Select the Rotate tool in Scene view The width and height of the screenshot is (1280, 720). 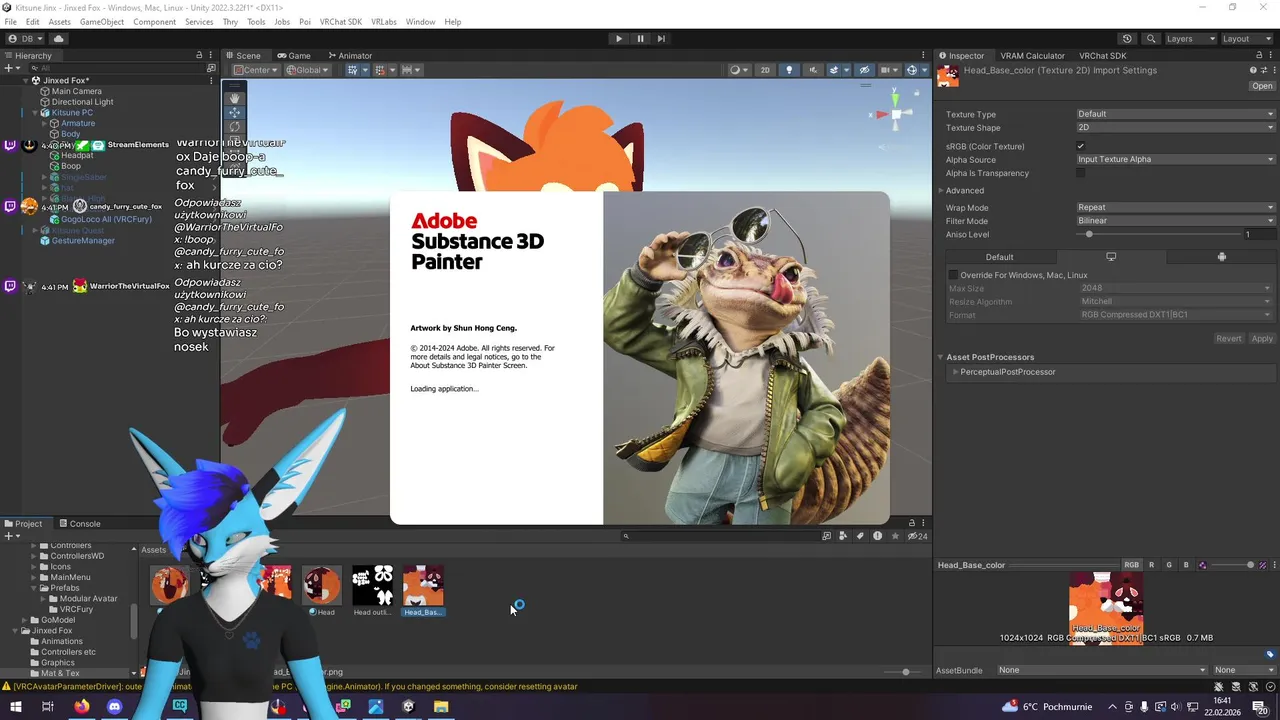pyautogui.click(x=235, y=127)
